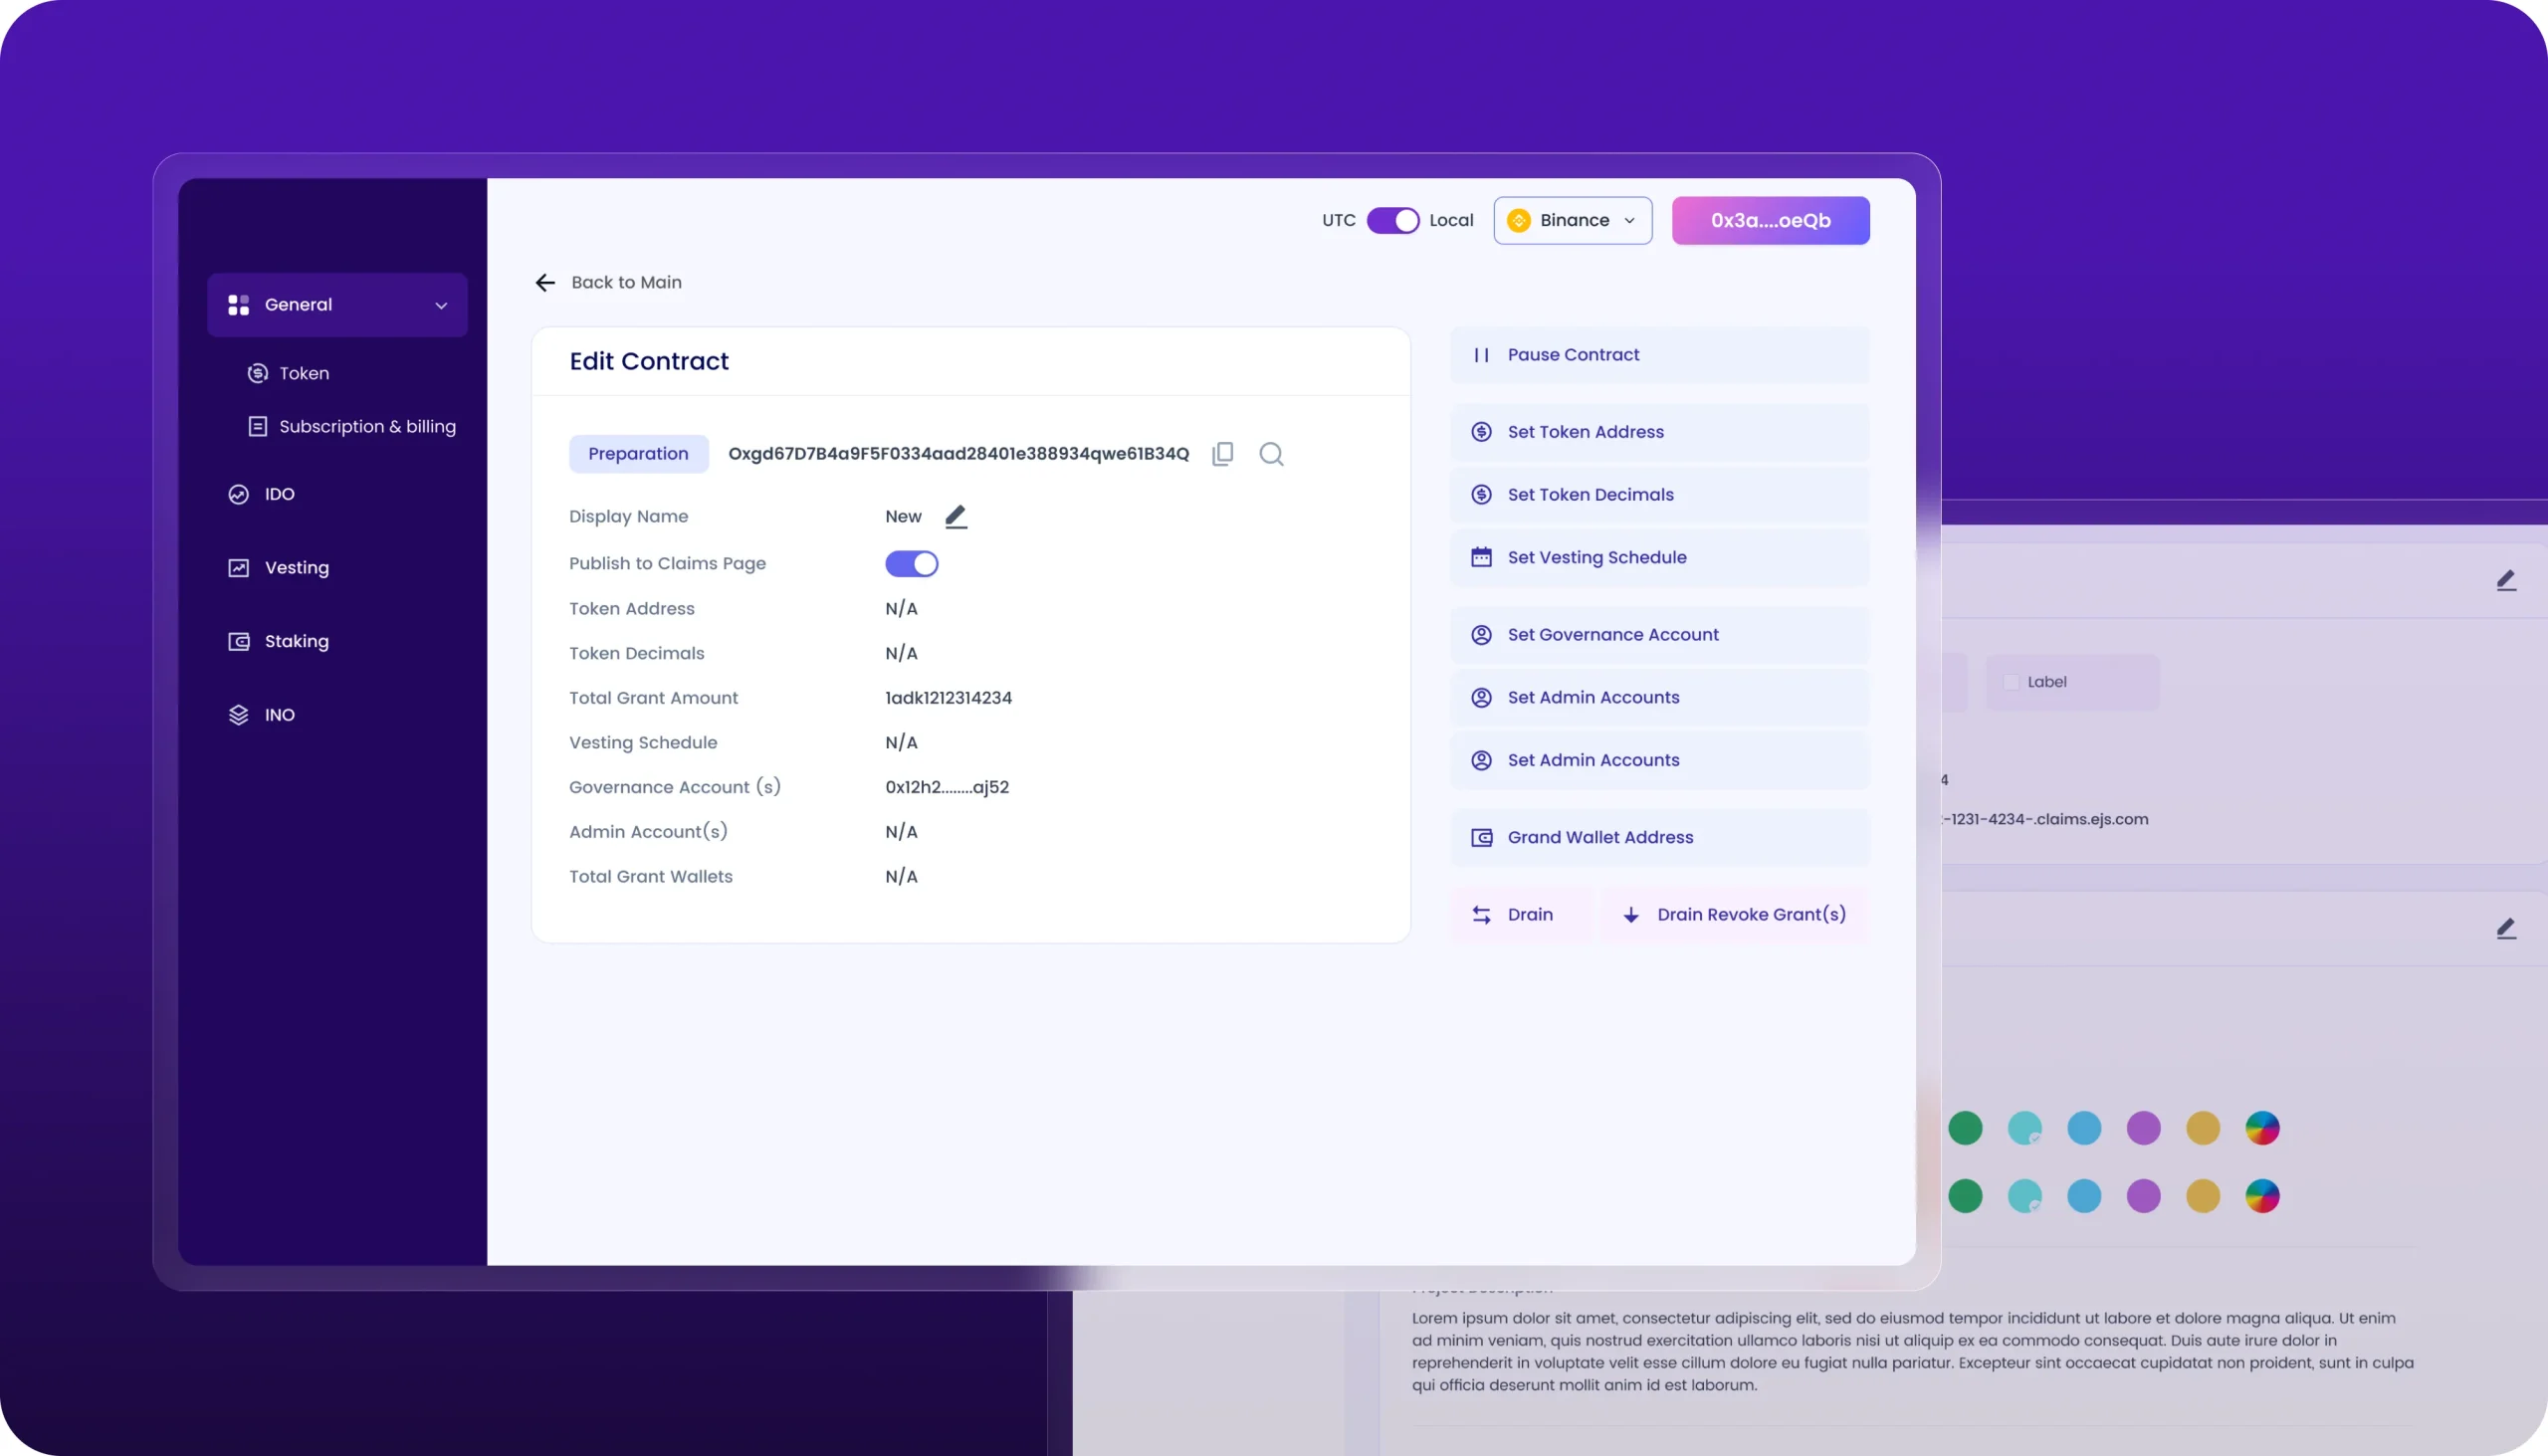Open the 0x3a....oeQb wallet menu
2548x1456 pixels.
tap(1770, 221)
